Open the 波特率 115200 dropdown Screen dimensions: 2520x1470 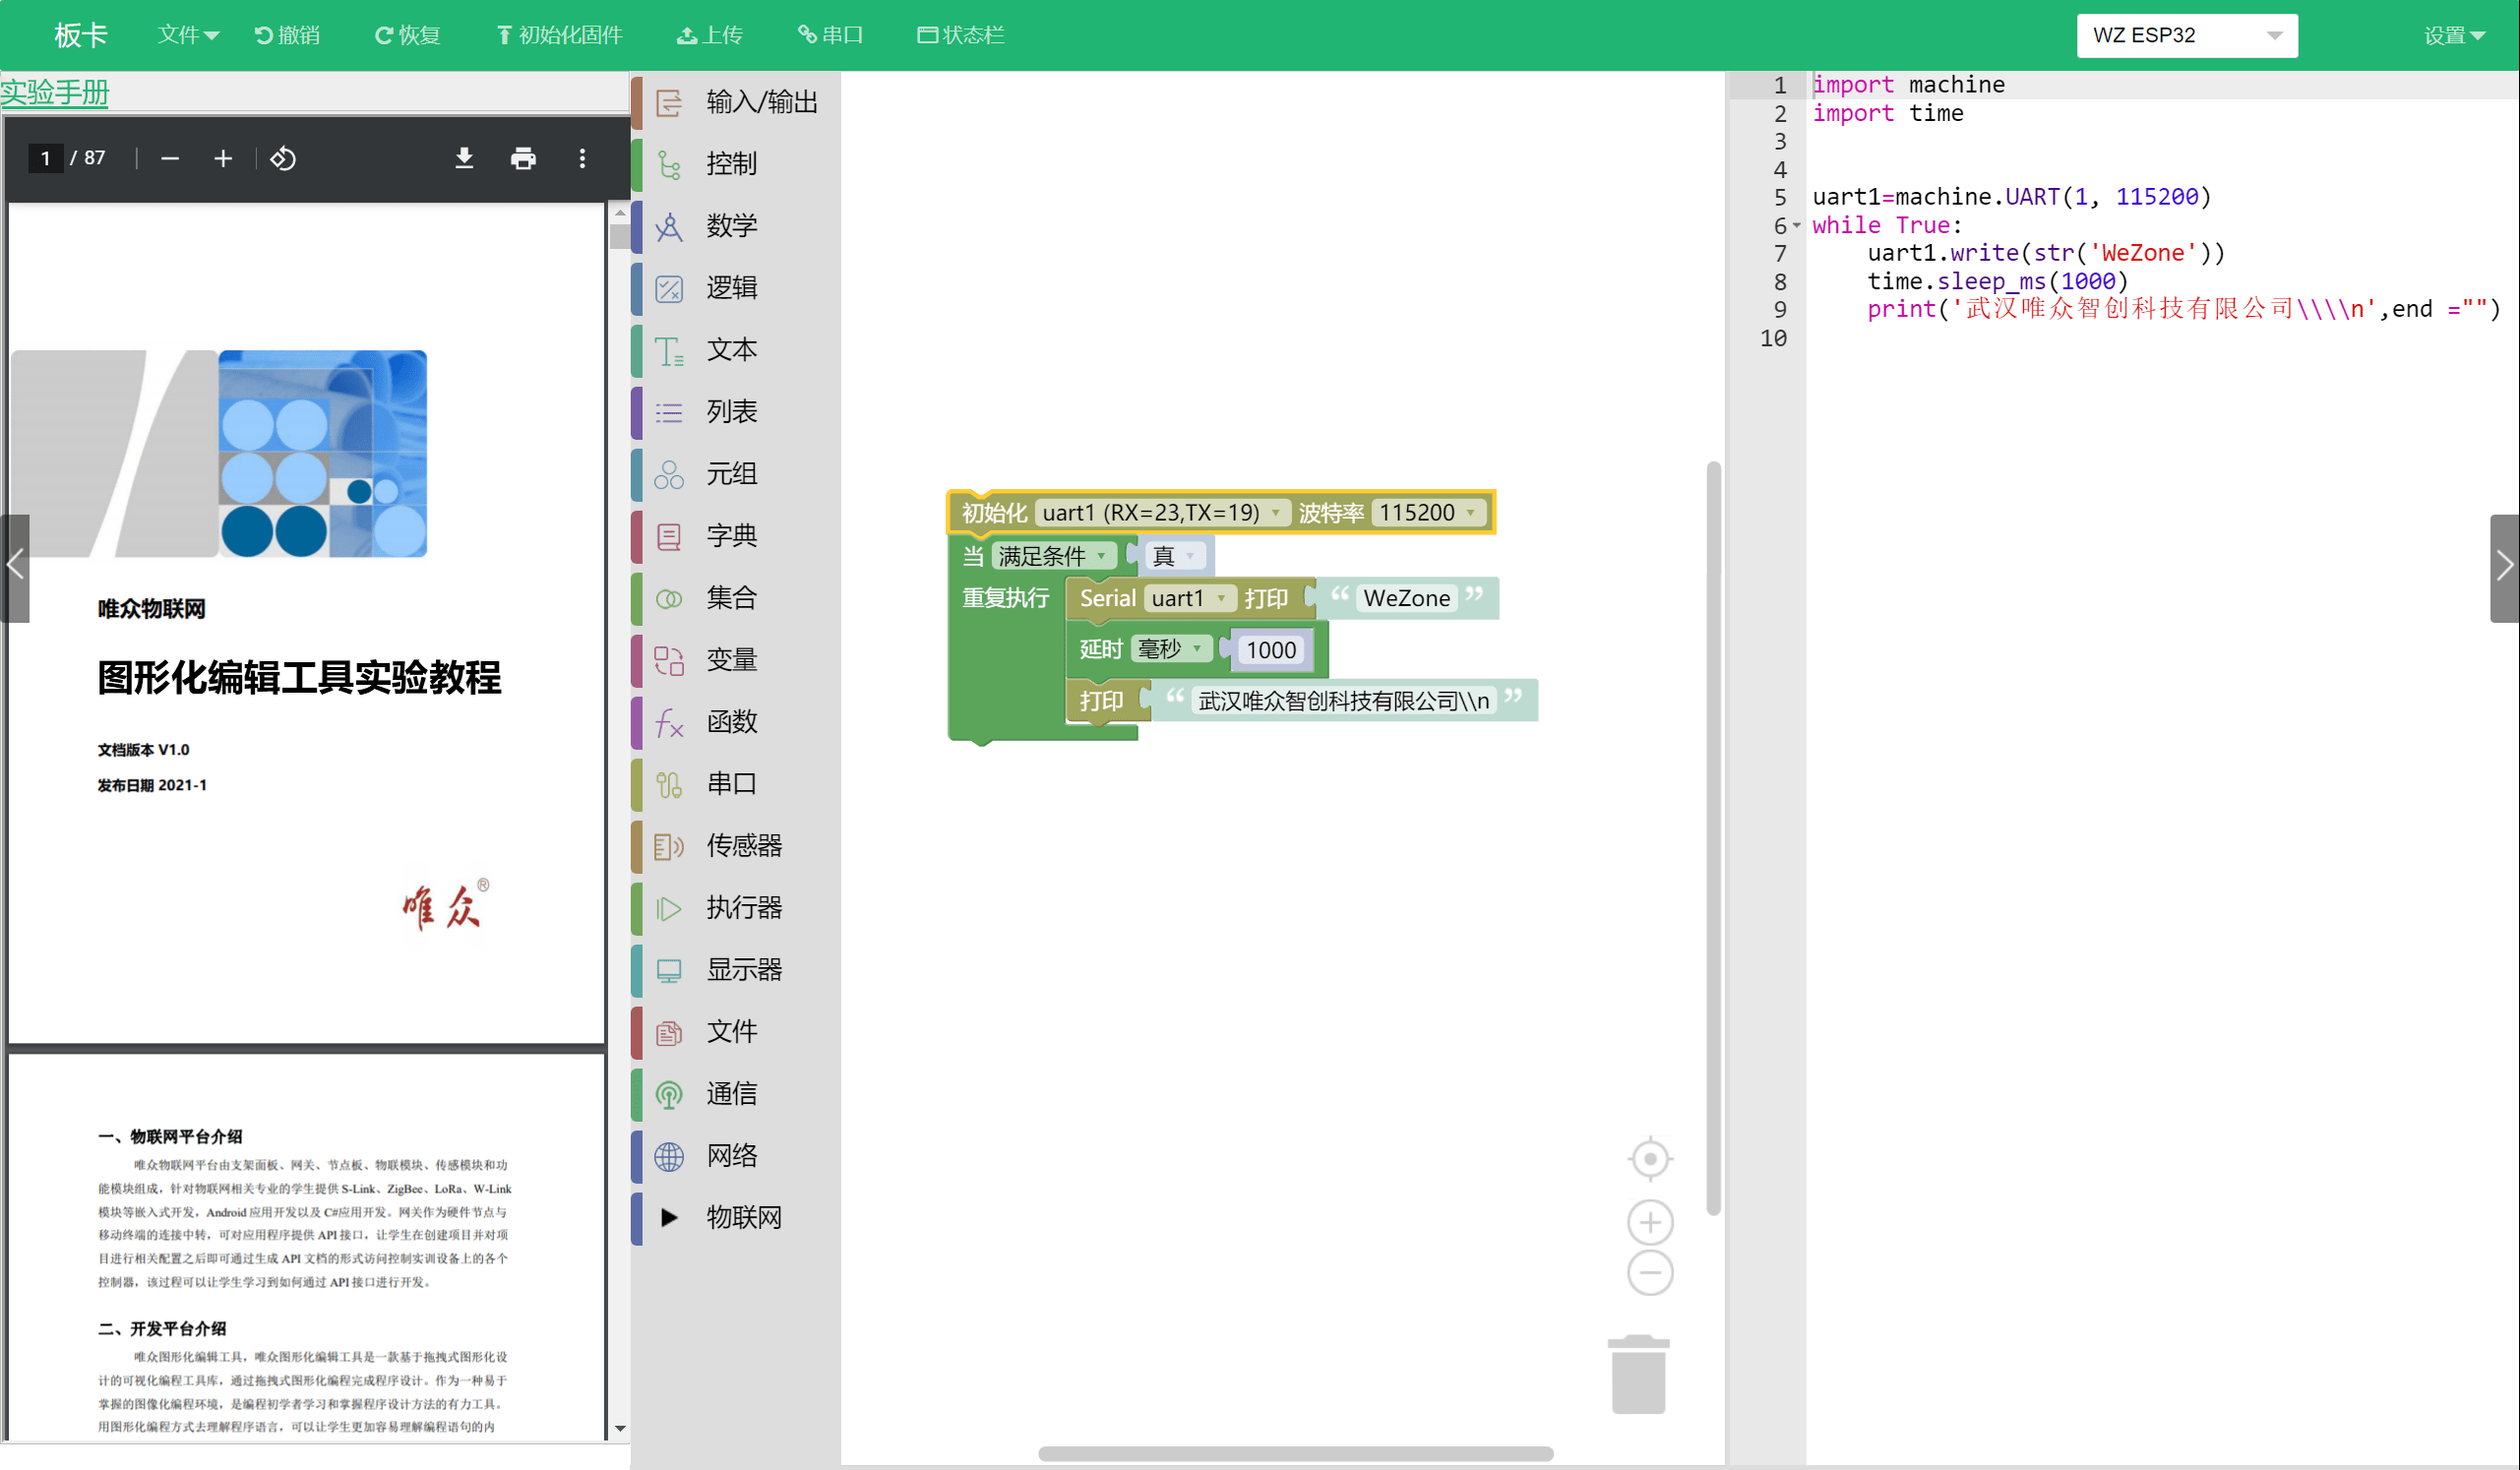click(1427, 512)
